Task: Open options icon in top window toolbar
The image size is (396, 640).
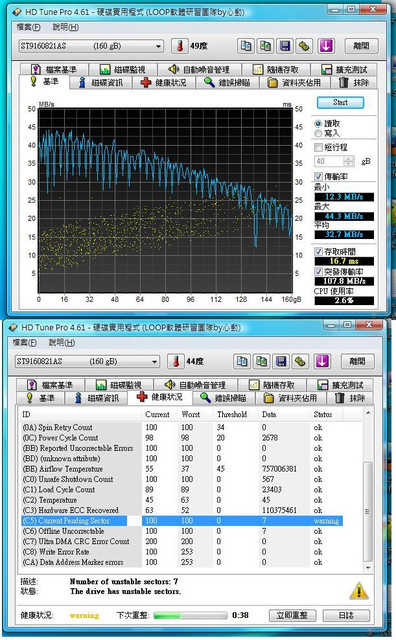Action: [304, 46]
